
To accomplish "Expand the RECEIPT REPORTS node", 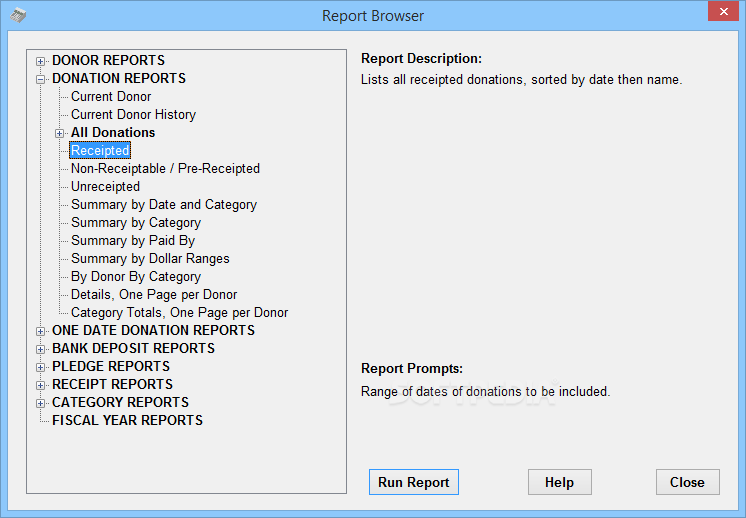I will point(40,386).
